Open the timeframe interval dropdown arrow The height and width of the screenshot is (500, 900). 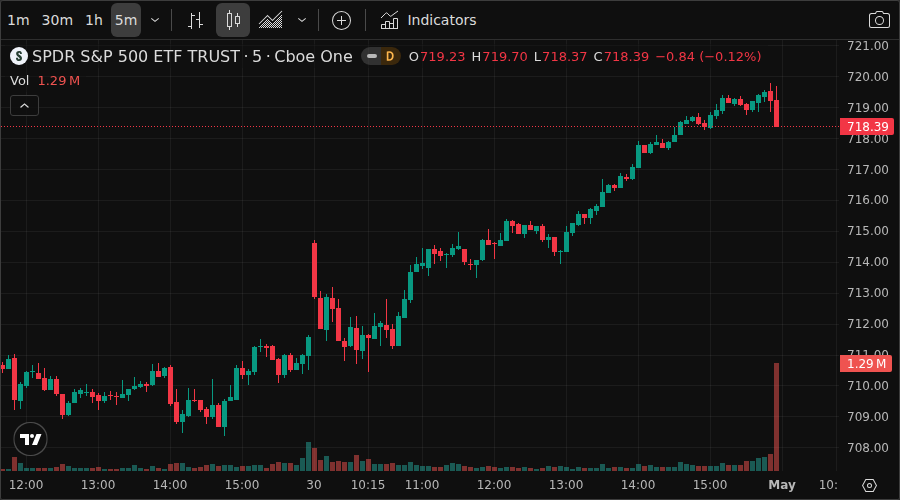tap(155, 20)
